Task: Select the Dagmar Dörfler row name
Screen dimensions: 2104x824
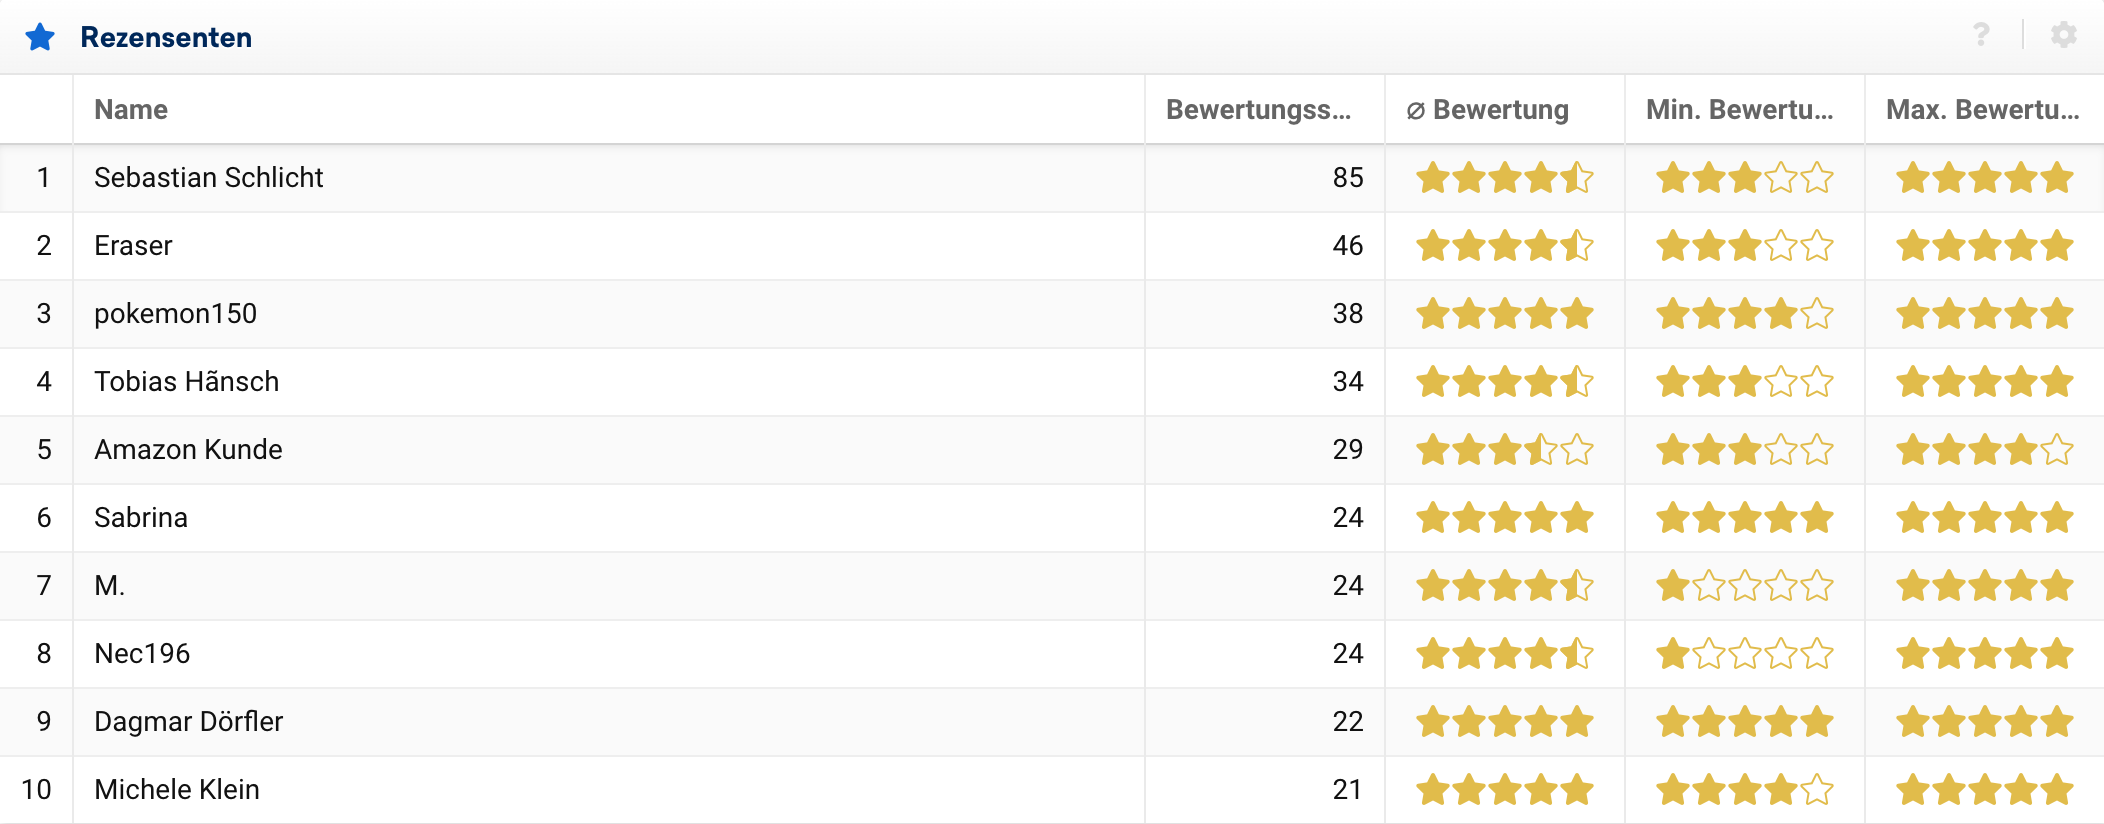Action: [188, 722]
